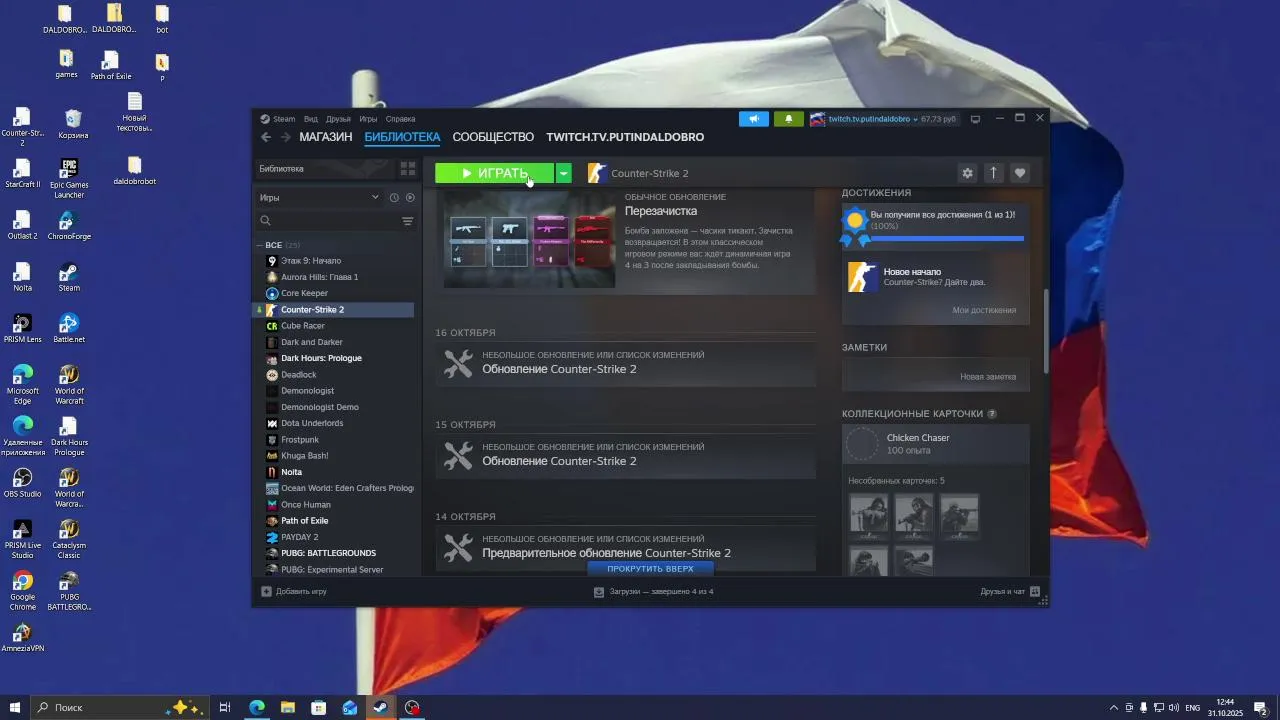
Task: Open the Перезачистка update thumbnail
Action: 529,241
